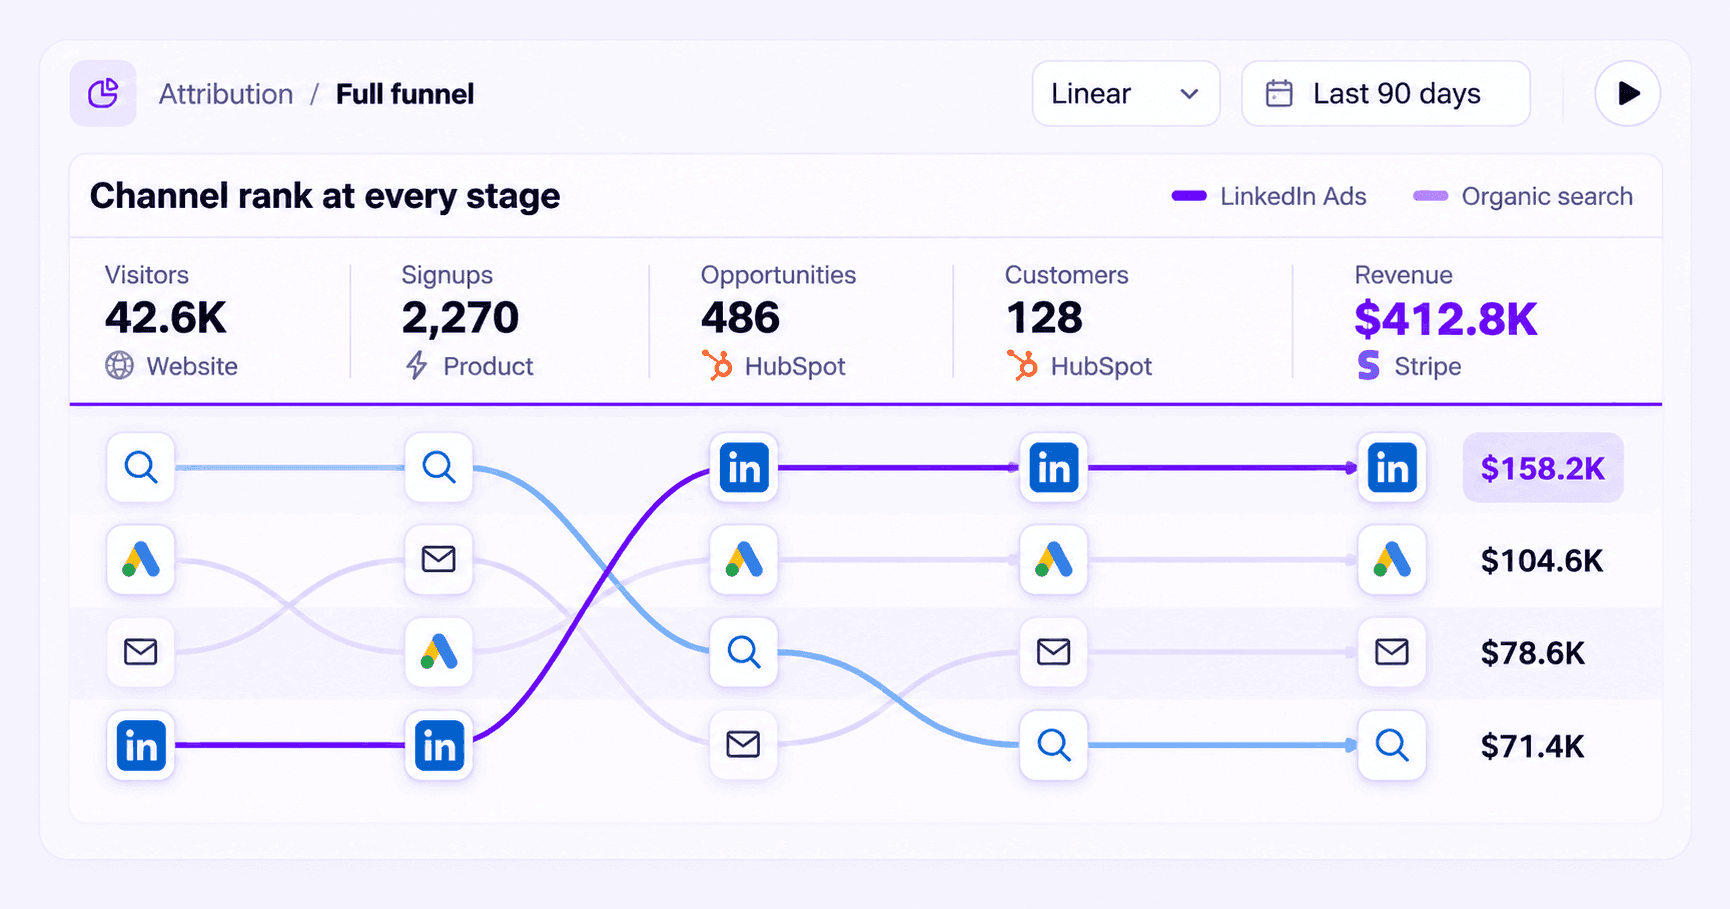Click the play button at top right
This screenshot has height=909, width=1730.
1627,94
